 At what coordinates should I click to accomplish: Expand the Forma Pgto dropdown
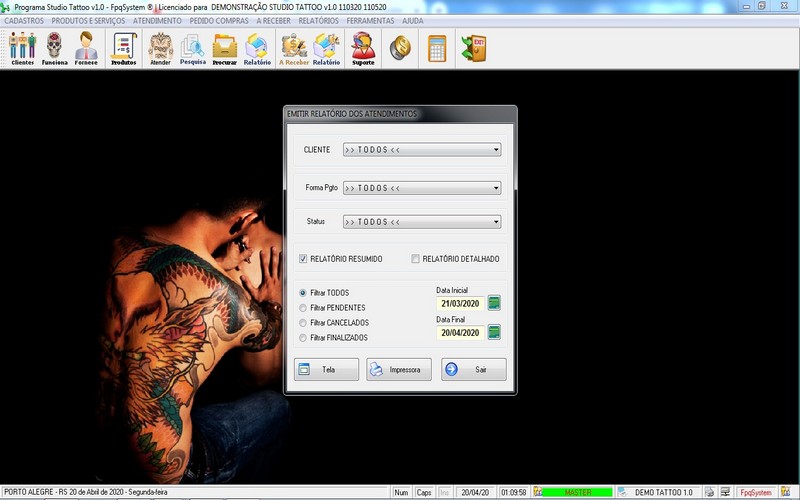[x=496, y=188]
